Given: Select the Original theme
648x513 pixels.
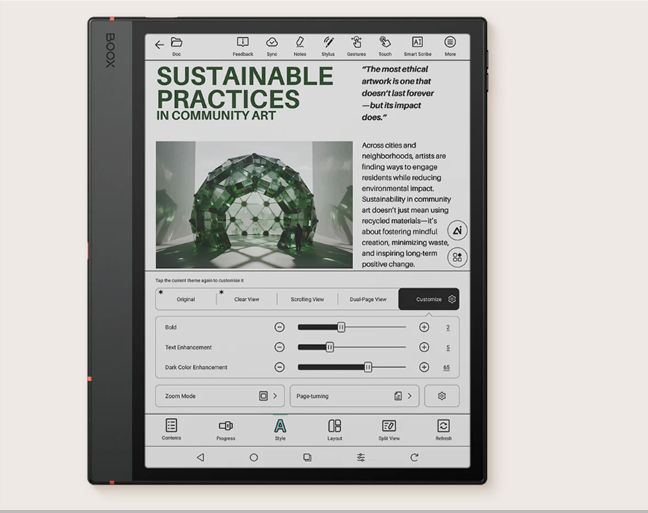Looking at the screenshot, I should pyautogui.click(x=186, y=299).
